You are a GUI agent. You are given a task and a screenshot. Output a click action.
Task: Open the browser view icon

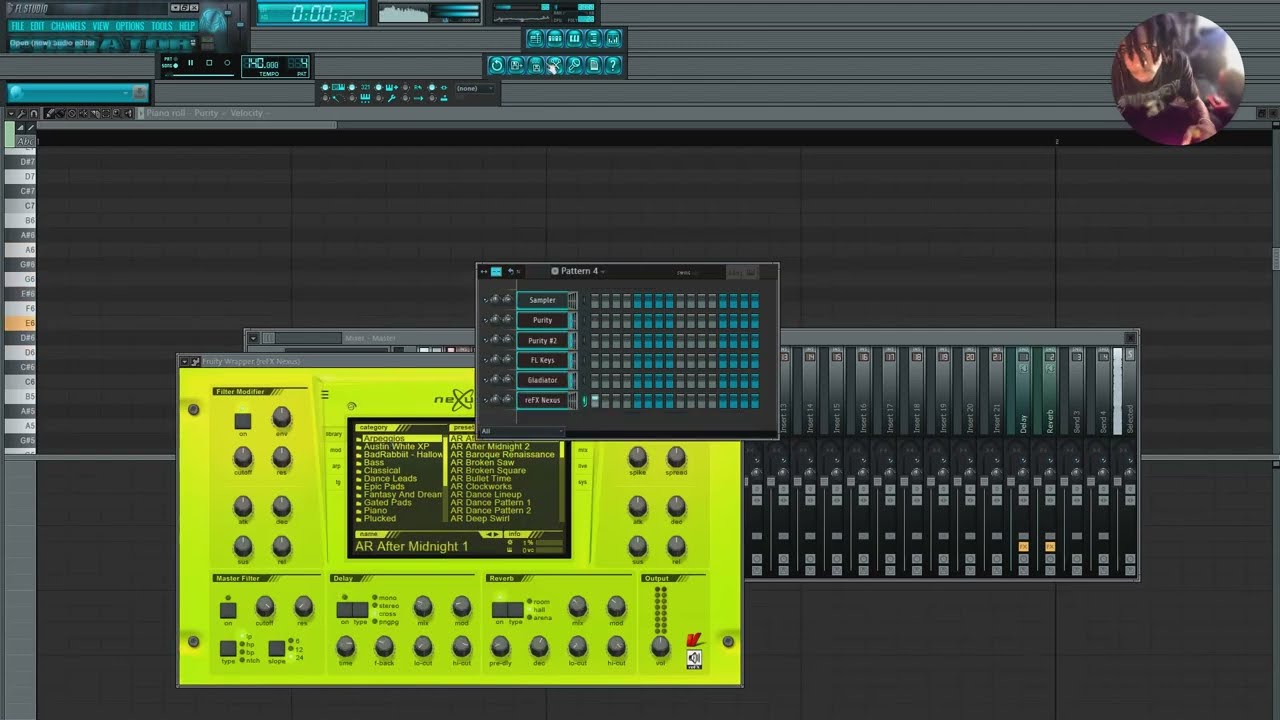tap(593, 38)
